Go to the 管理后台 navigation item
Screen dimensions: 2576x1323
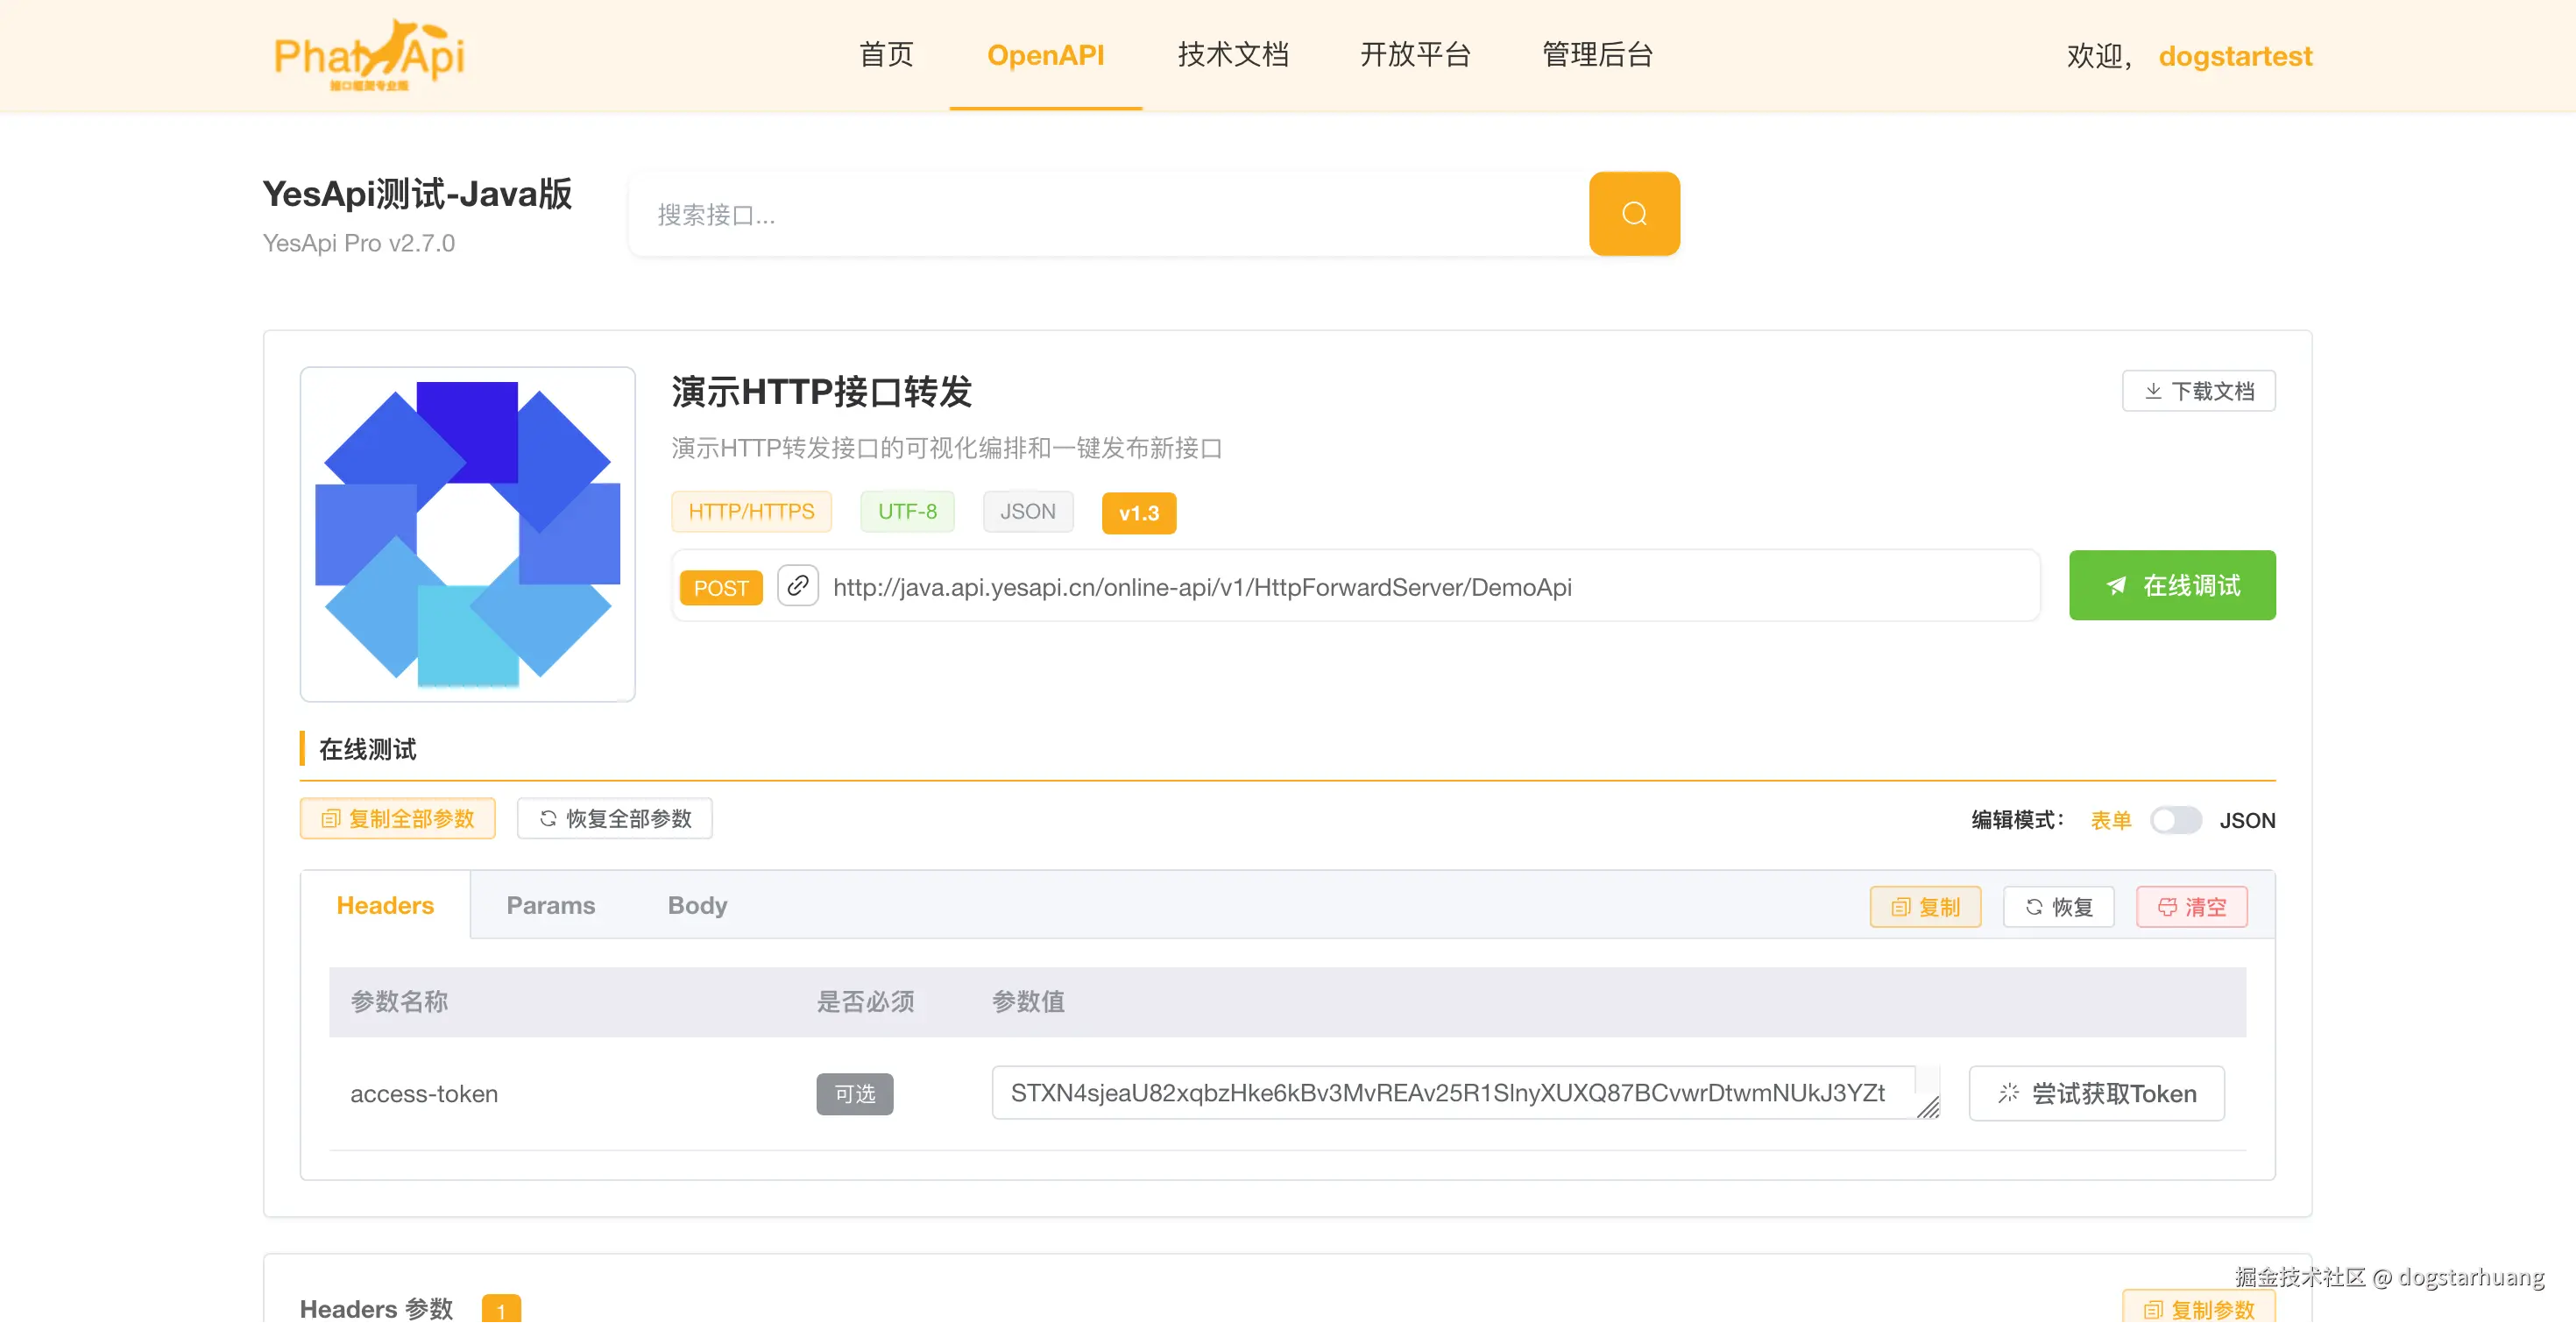[x=1597, y=55]
